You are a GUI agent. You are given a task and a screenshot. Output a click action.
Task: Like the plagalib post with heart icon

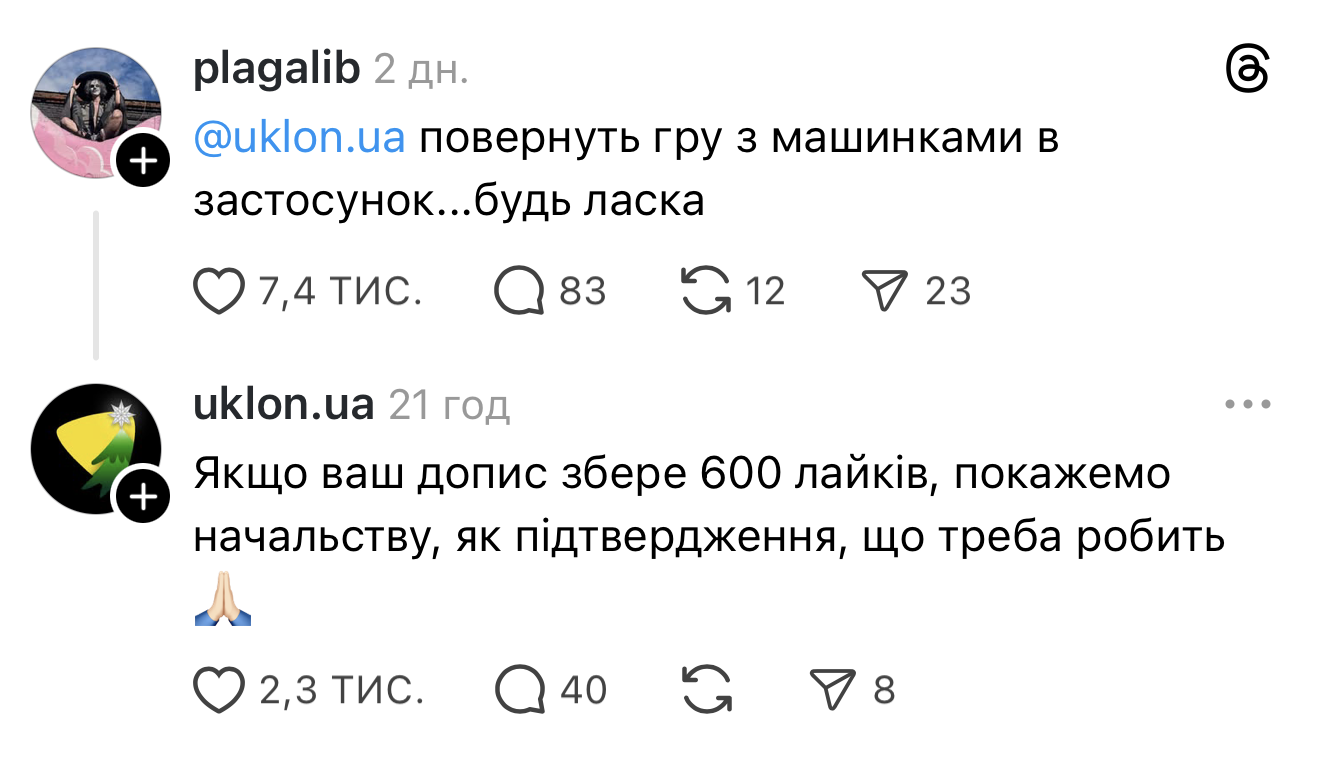(218, 291)
